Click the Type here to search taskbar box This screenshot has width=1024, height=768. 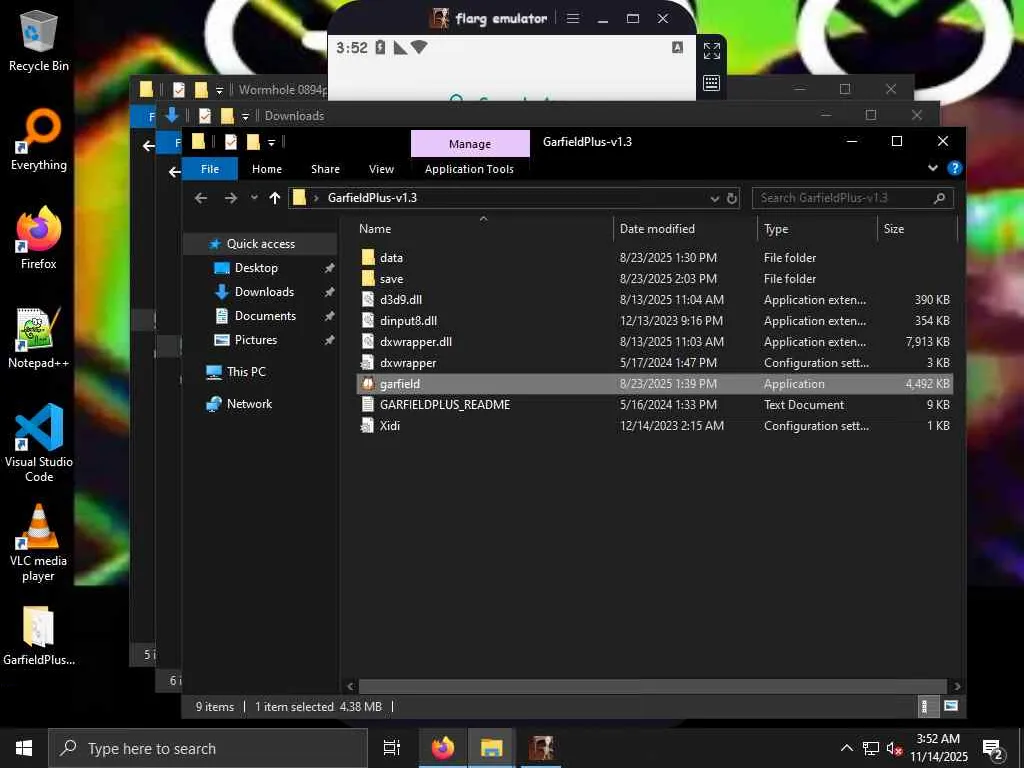[208, 748]
